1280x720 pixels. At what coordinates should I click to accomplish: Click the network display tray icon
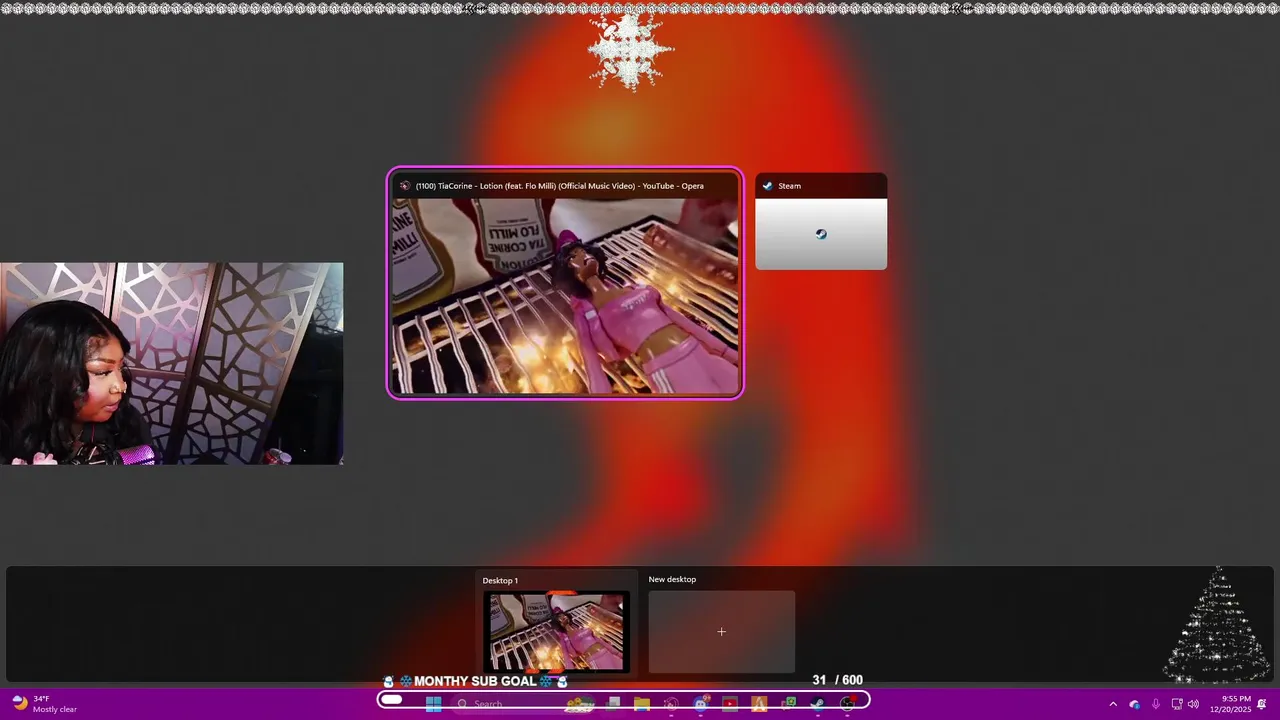point(1177,704)
